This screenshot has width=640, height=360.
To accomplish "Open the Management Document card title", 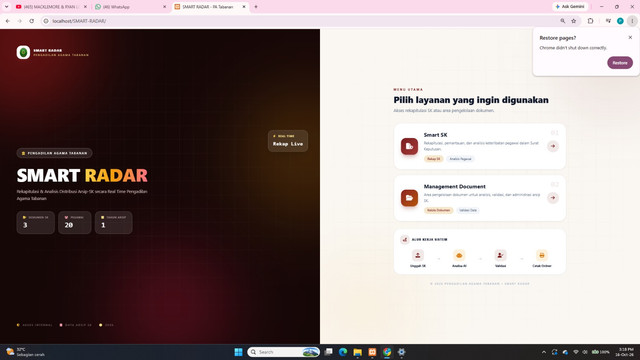I will (454, 187).
